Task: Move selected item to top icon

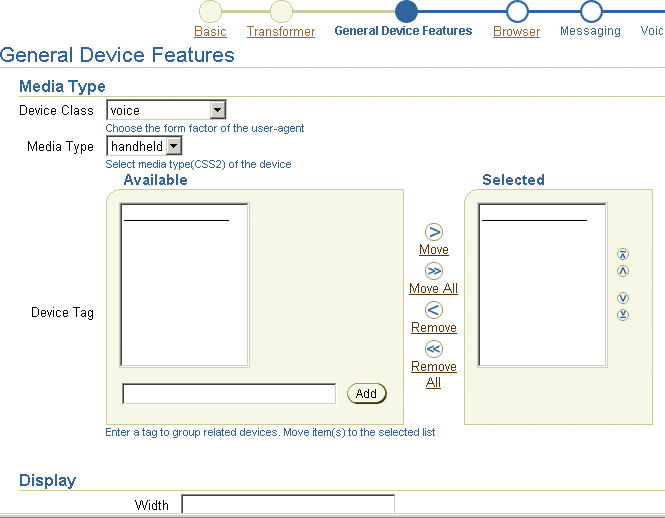Action: (623, 254)
